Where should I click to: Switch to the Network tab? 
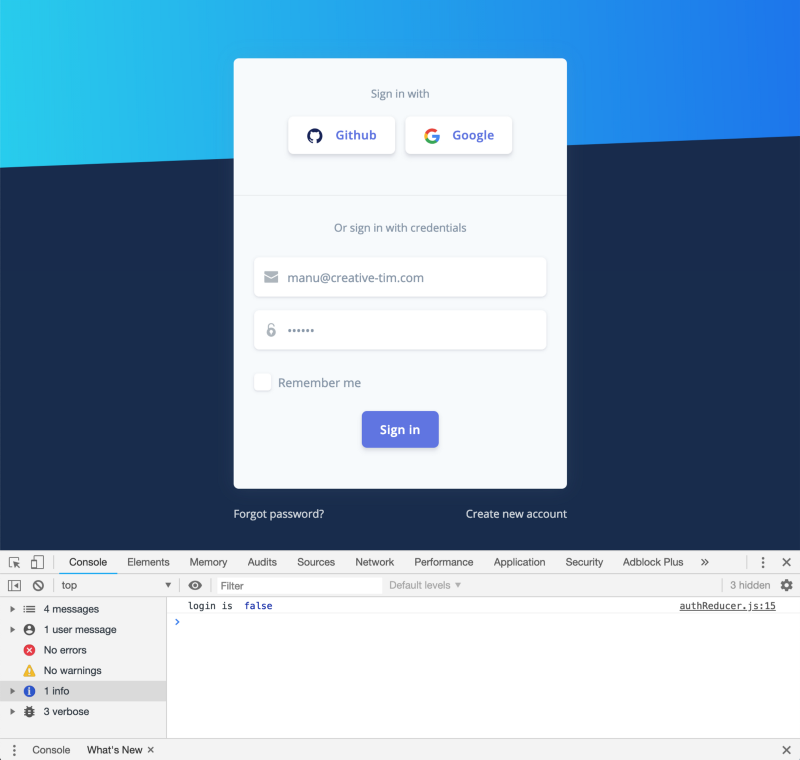coord(375,562)
